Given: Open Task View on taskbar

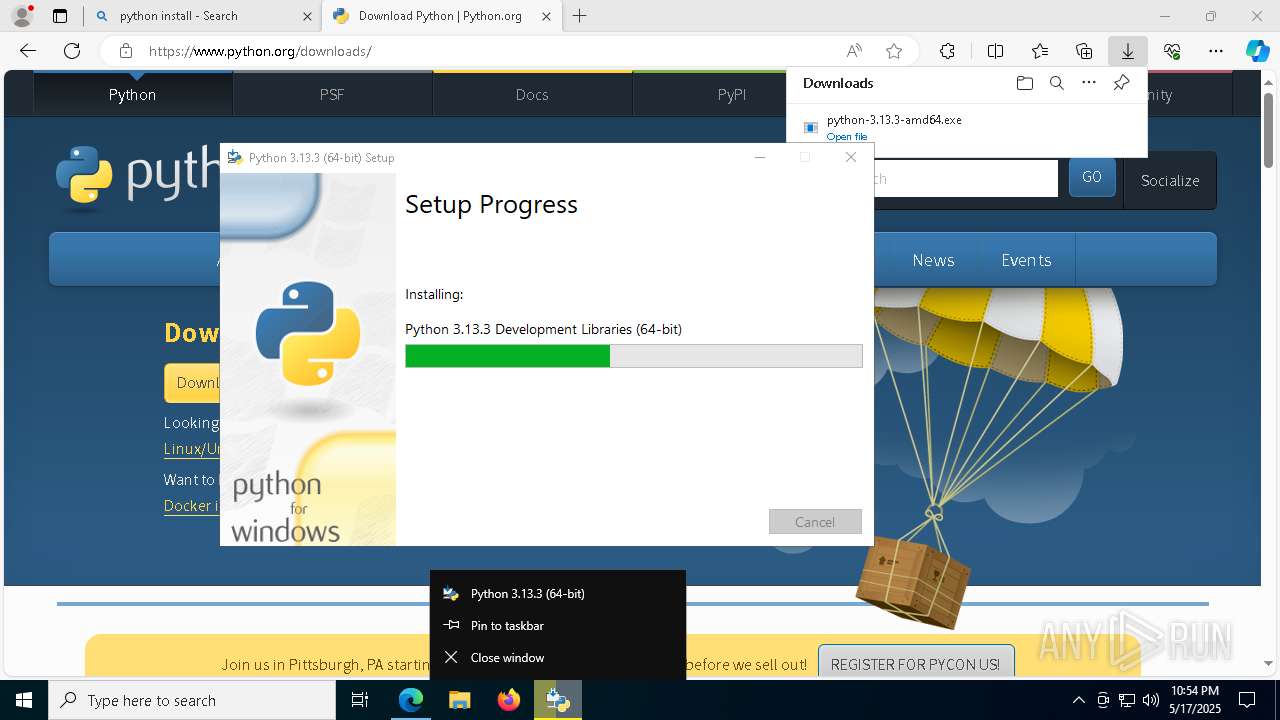Looking at the screenshot, I should coord(360,700).
